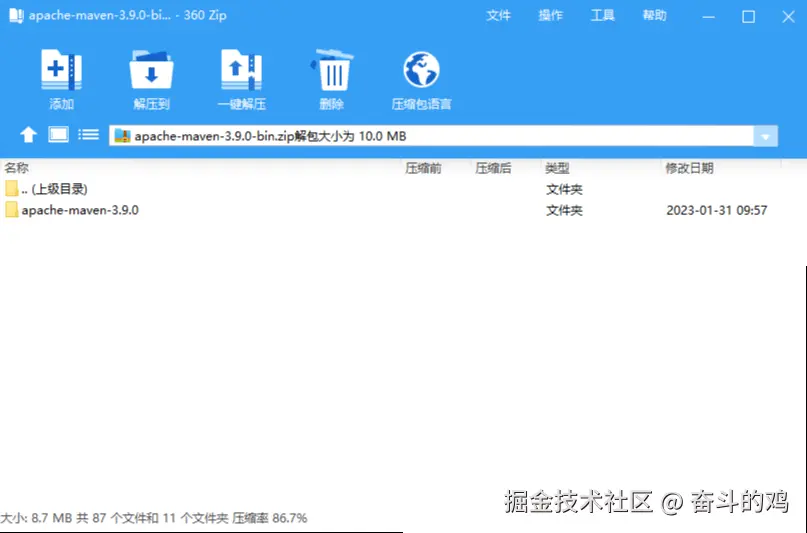Sort by 名称 column header

click(x=16, y=168)
